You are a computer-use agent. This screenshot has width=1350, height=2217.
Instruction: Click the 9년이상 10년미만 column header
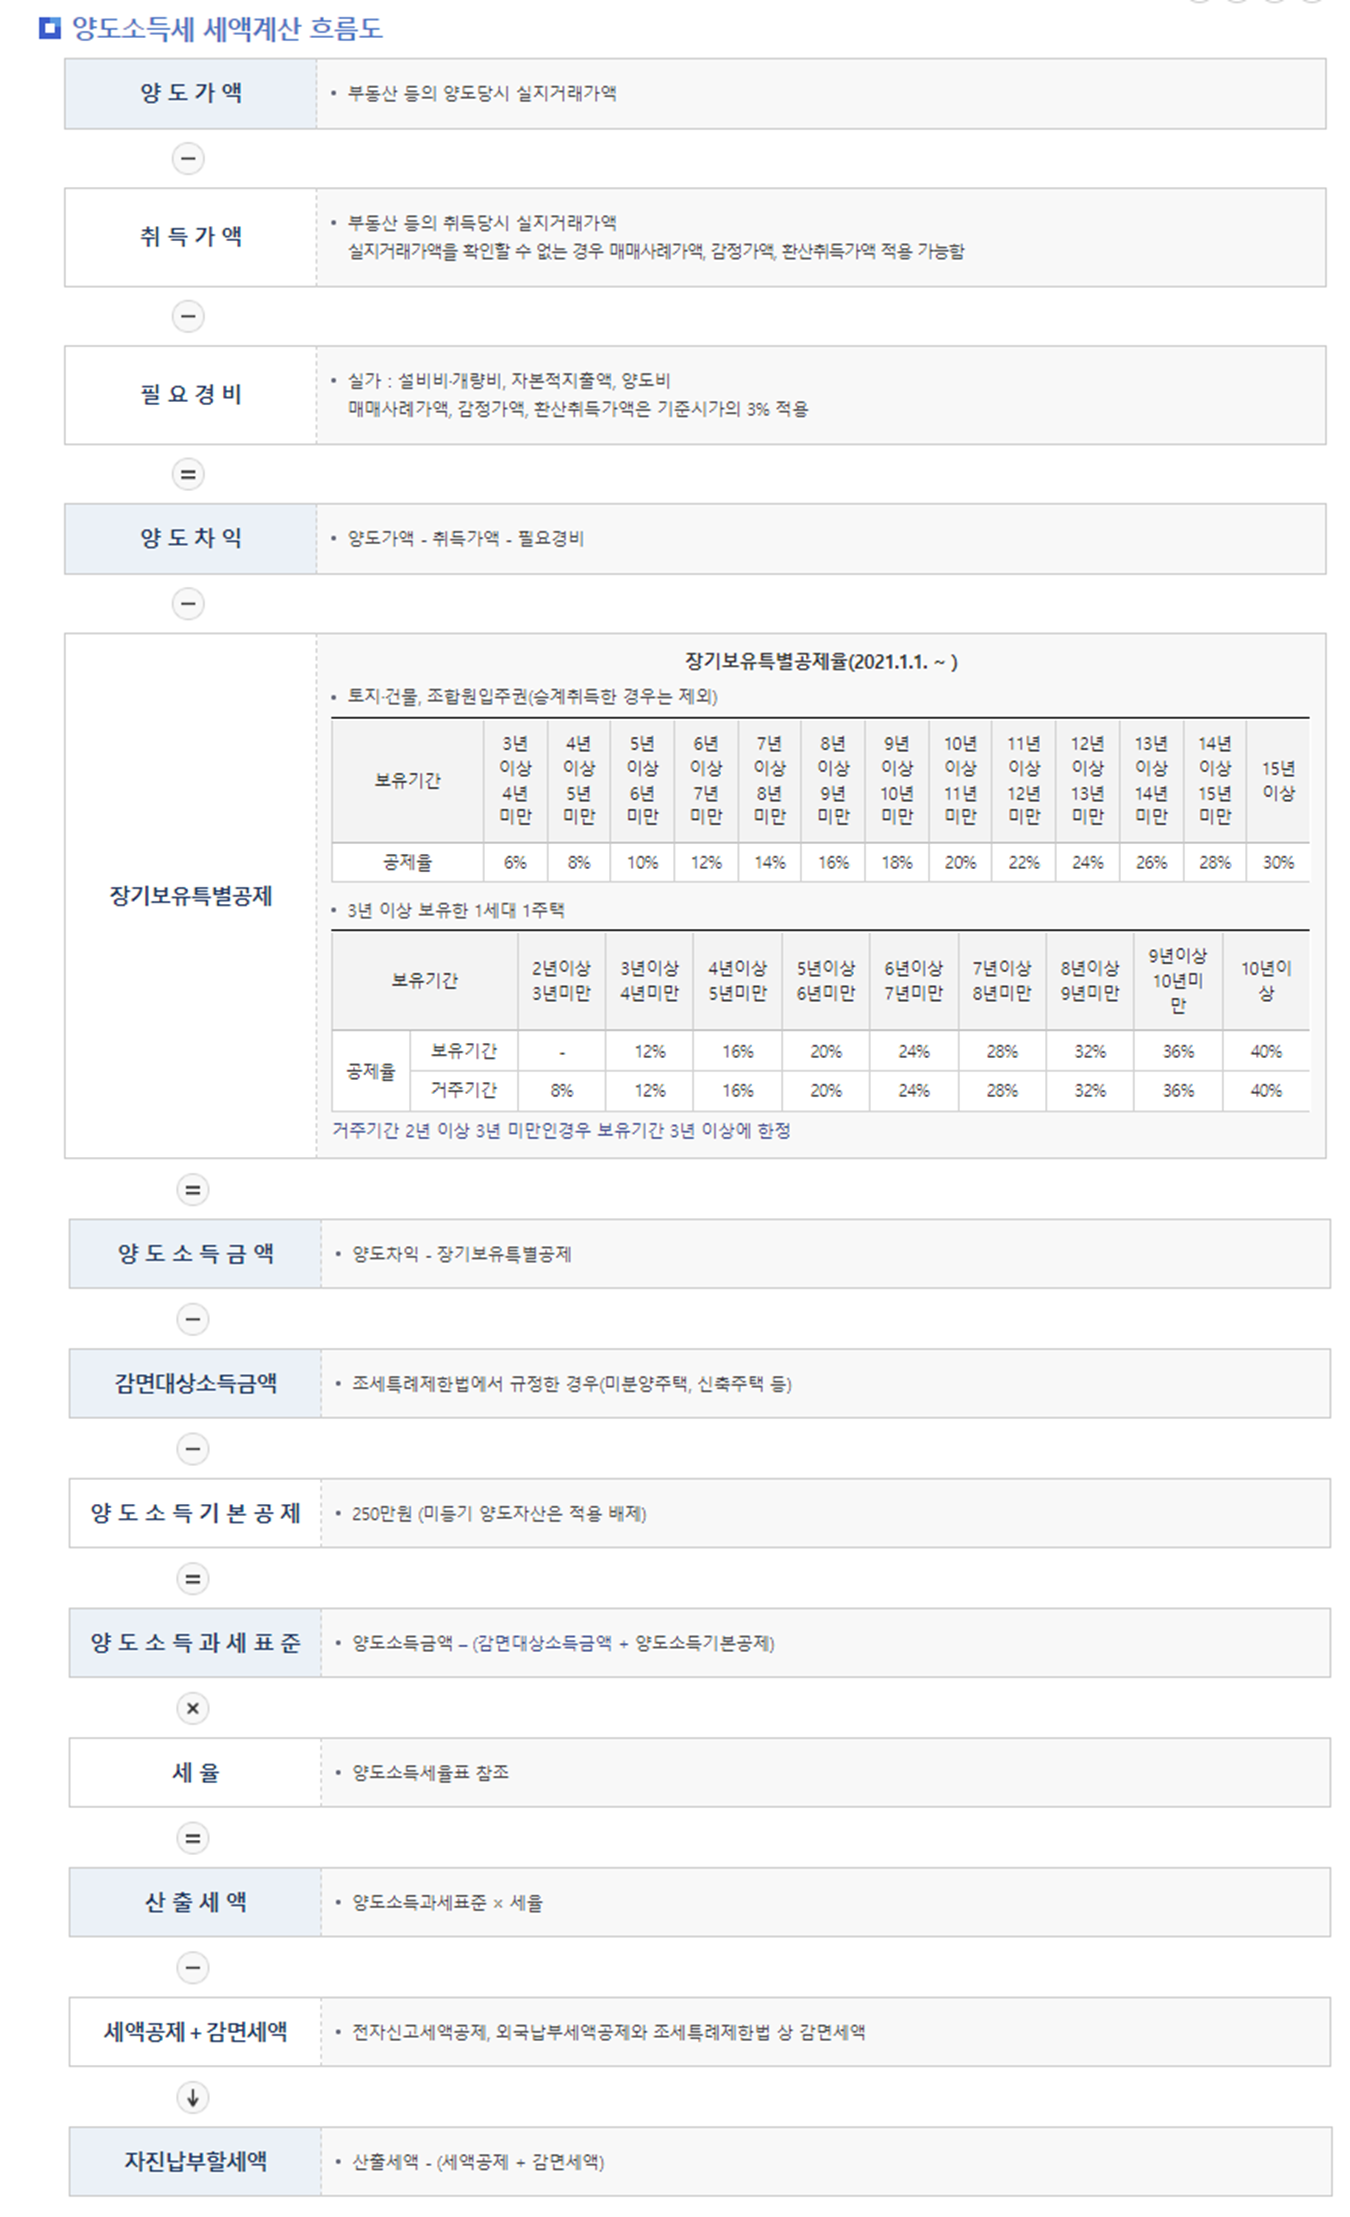click(1178, 981)
